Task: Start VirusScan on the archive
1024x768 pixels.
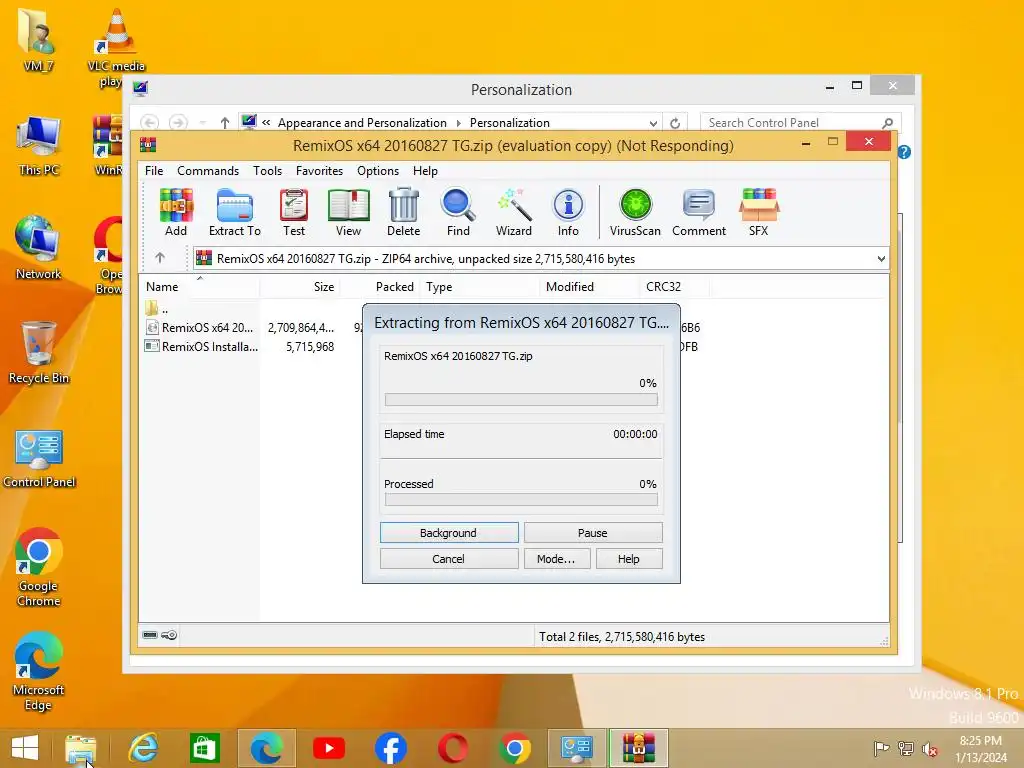Action: [635, 212]
